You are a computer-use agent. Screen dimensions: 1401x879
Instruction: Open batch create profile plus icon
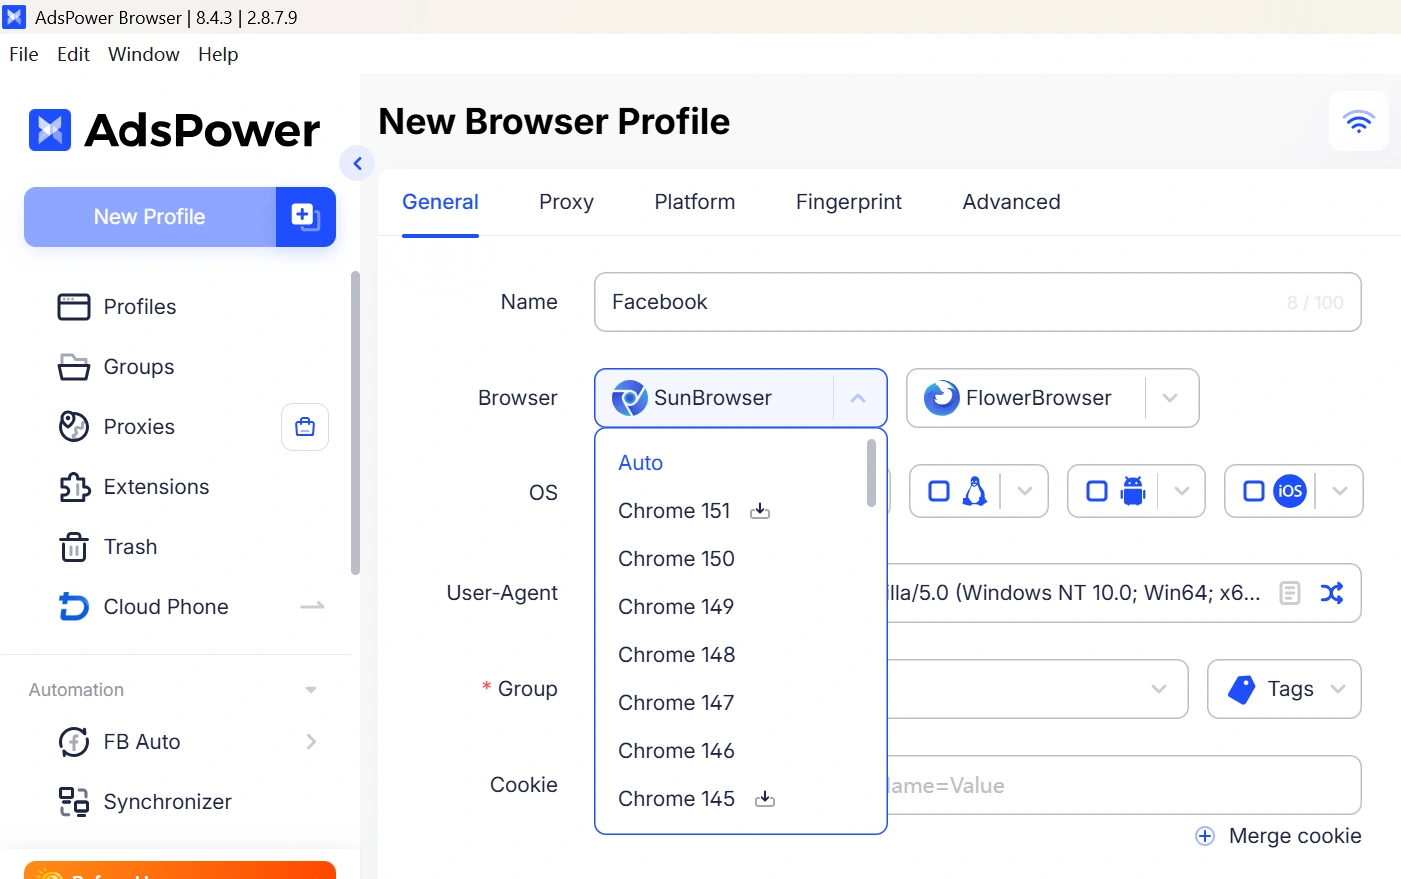305,216
